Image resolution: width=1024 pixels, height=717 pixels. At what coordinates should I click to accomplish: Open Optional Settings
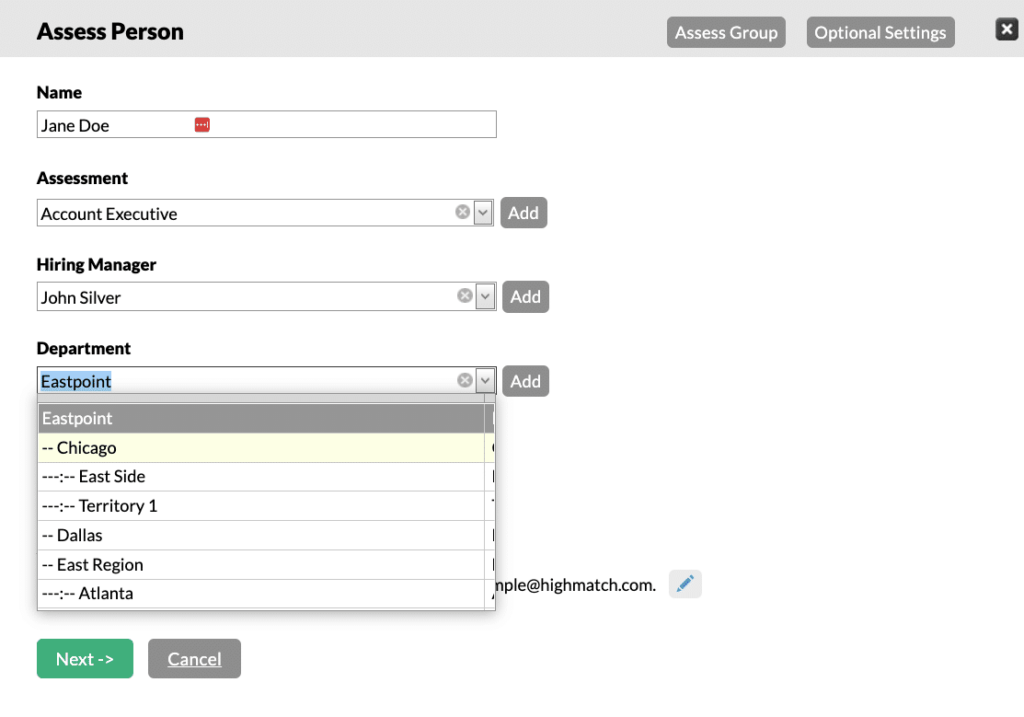click(880, 31)
